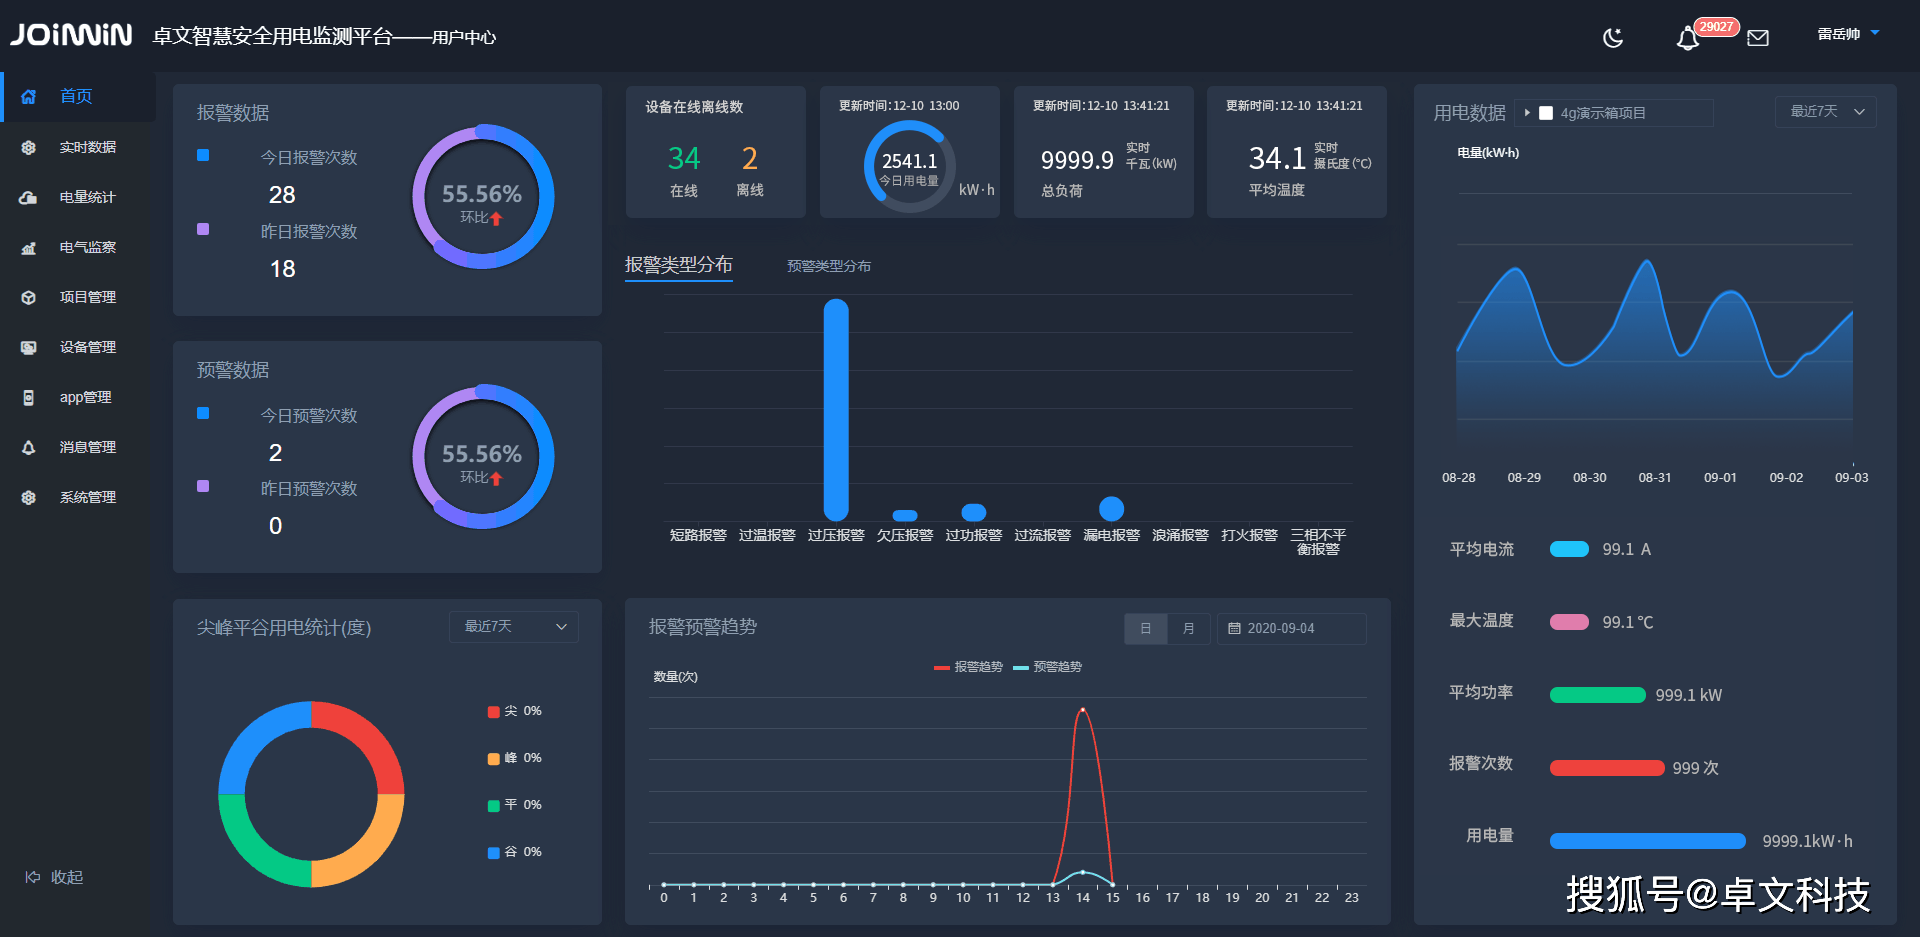The height and width of the screenshot is (937, 1920).
Task: Click the app管理 phone icon
Action: pos(29,397)
